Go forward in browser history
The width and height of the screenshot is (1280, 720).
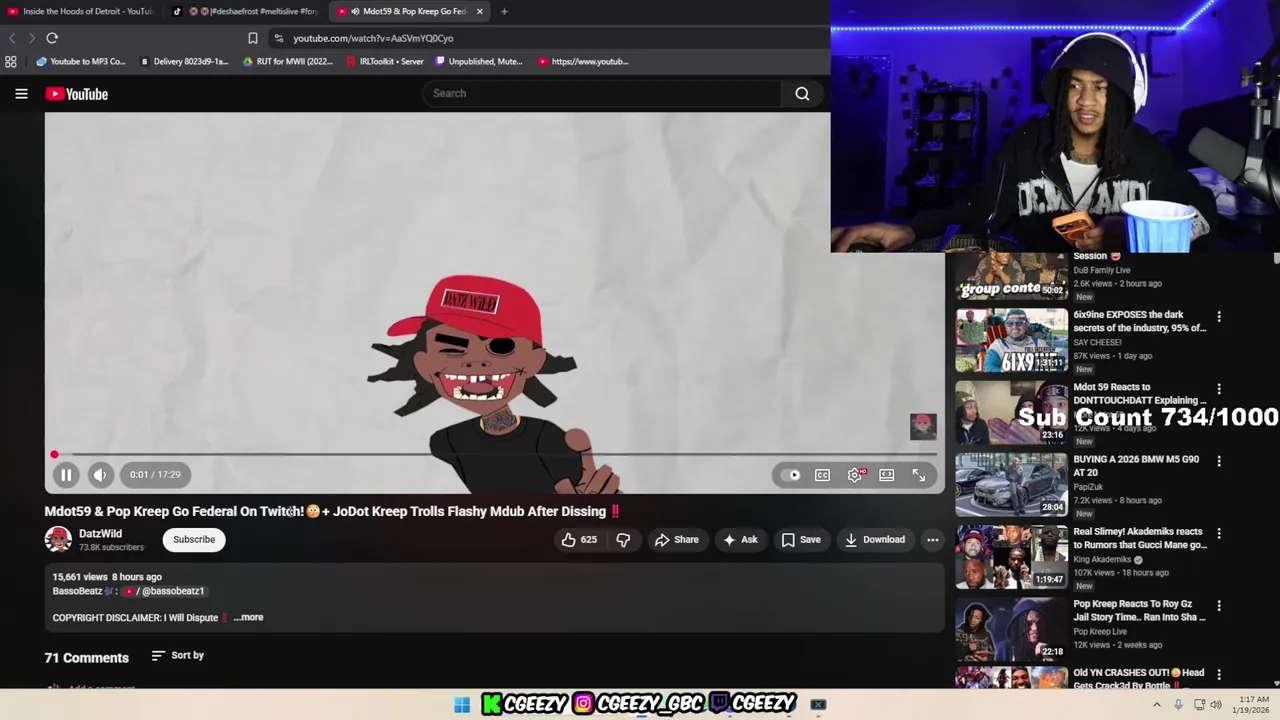[31, 38]
